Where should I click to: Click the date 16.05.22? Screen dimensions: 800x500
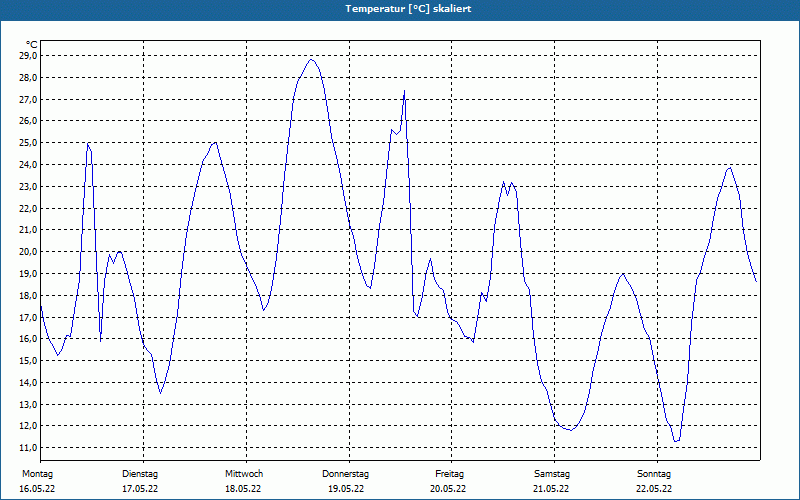[x=37, y=489]
